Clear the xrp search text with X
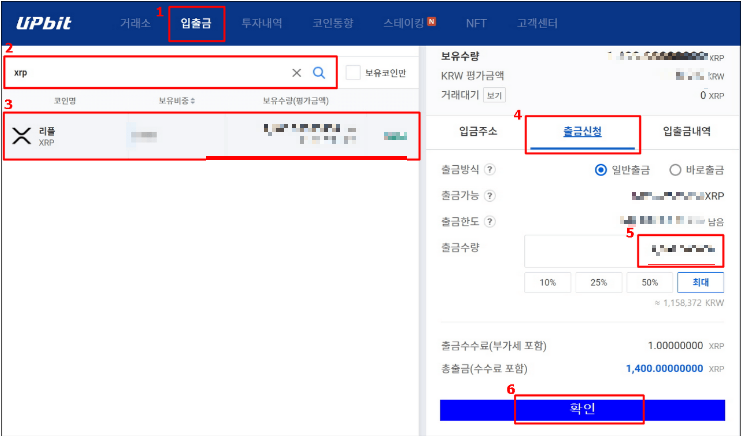This screenshot has width=741, height=436. (x=296, y=73)
